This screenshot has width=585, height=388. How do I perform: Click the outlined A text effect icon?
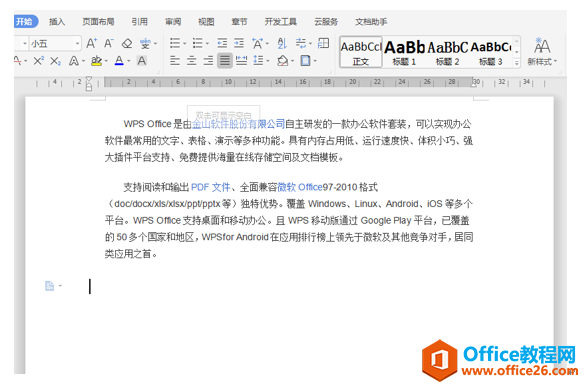click(x=74, y=61)
